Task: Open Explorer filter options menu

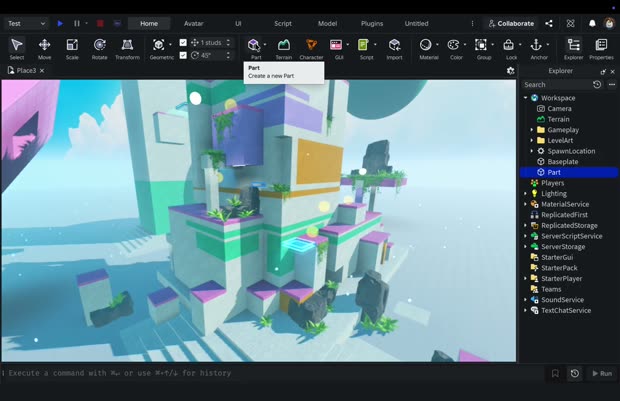Action: click(612, 84)
